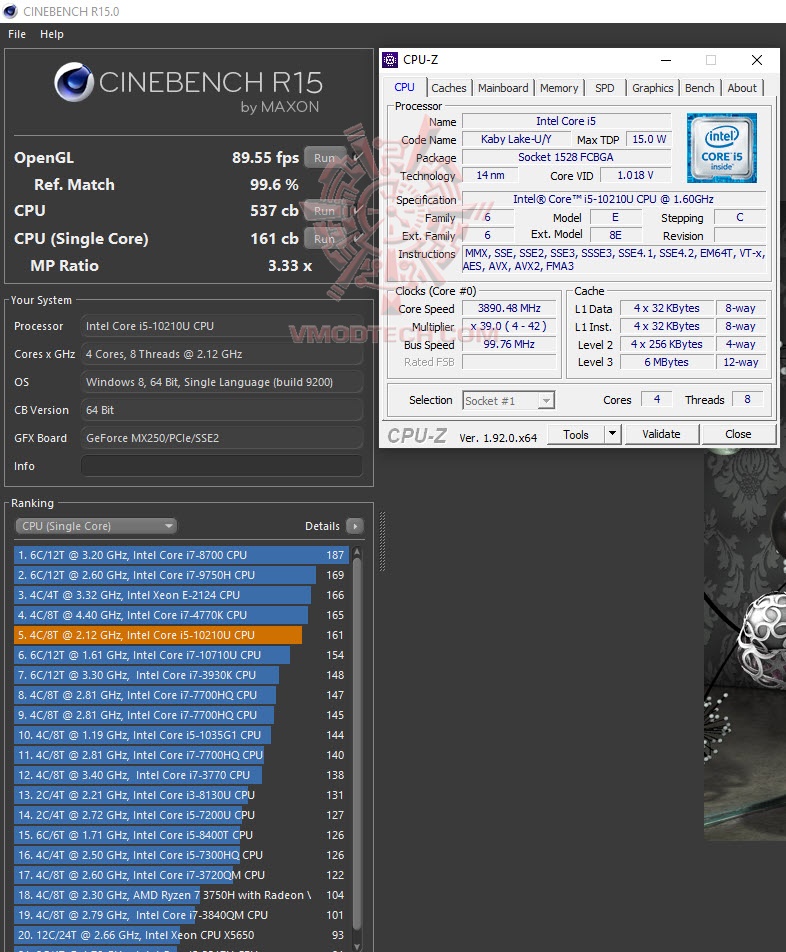Select ranking row Intel Core i7-3770 CPU
This screenshot has width=786, height=952.
(x=181, y=775)
